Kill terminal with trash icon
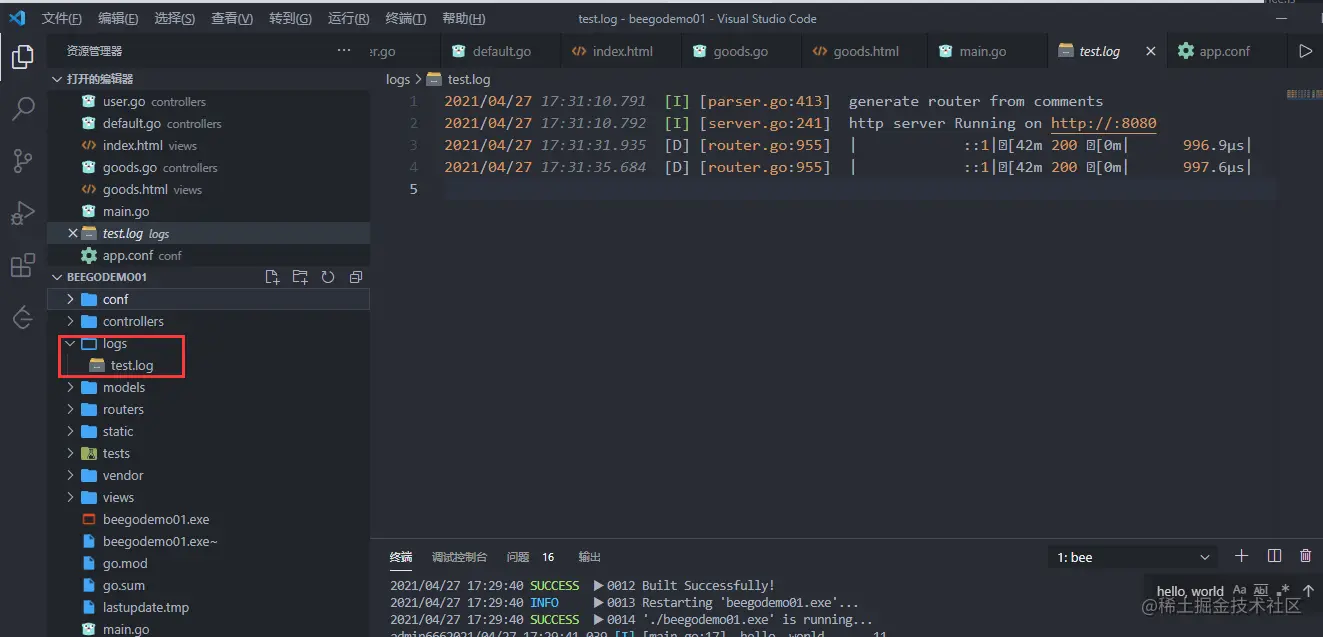Screen dimensions: 1323x637 pos(1305,556)
